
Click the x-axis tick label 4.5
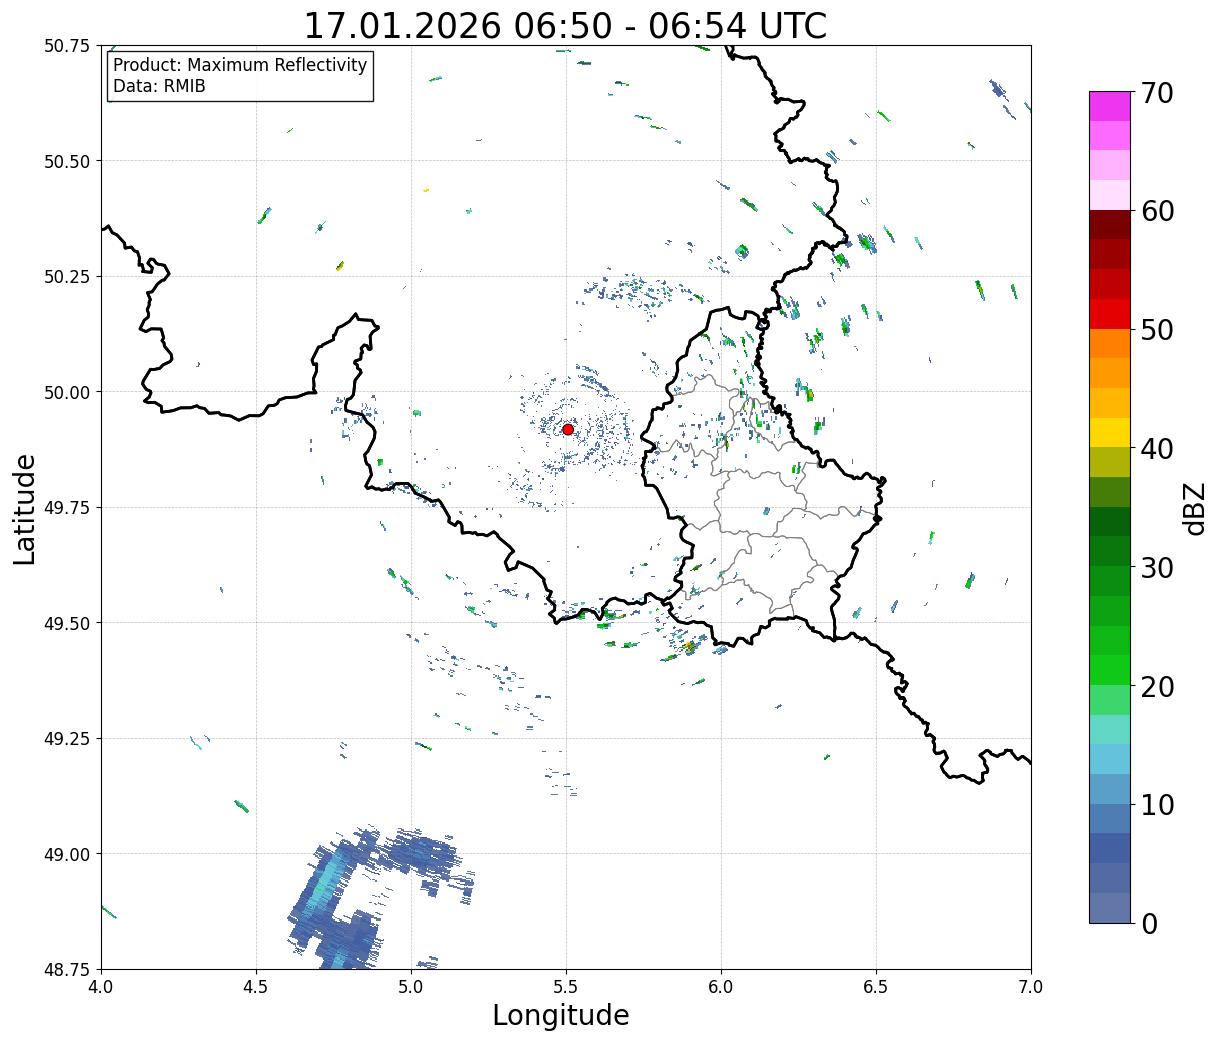click(x=256, y=987)
